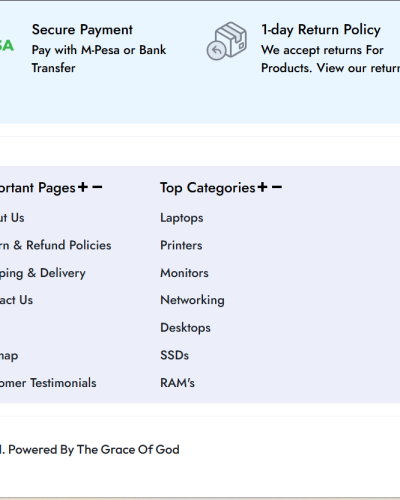The width and height of the screenshot is (400, 500).
Task: Click the green M-Pesa logo
Action: [7, 46]
